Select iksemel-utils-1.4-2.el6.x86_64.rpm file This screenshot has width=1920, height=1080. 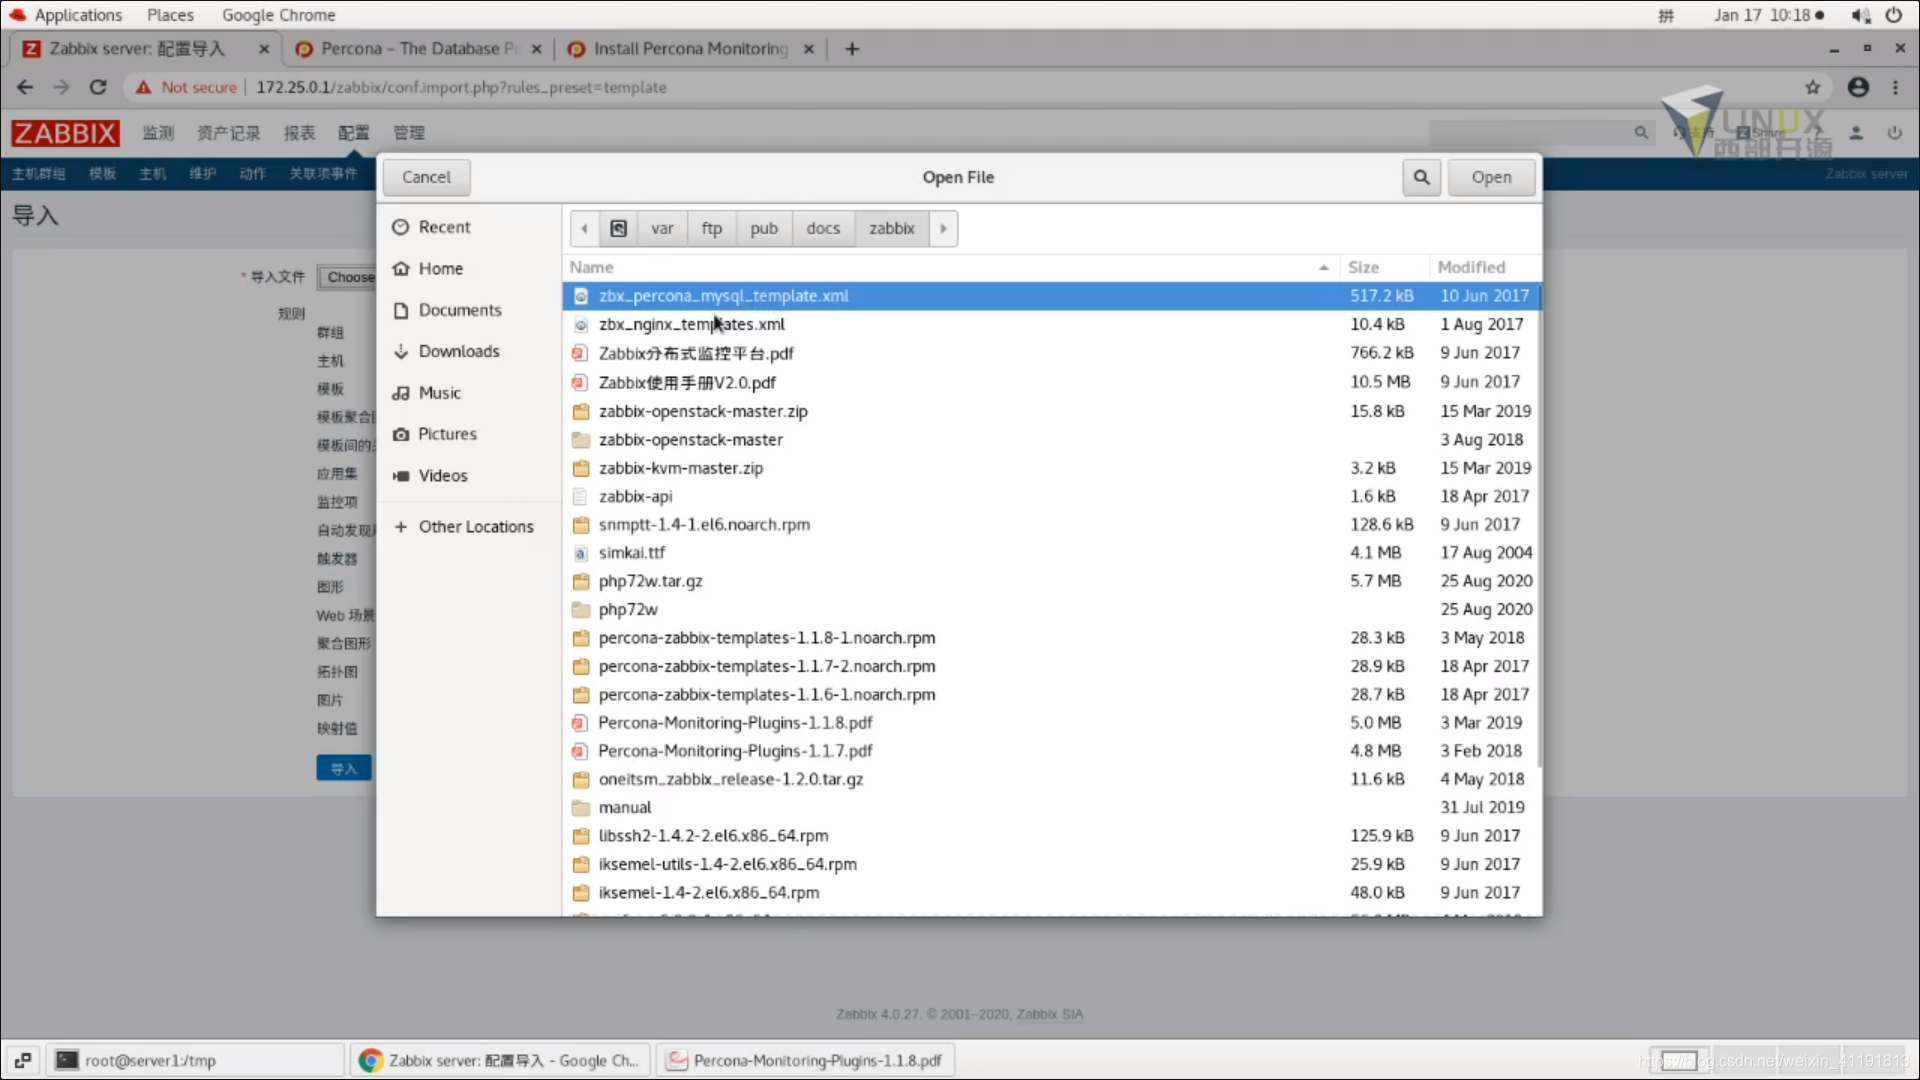[1051, 864]
